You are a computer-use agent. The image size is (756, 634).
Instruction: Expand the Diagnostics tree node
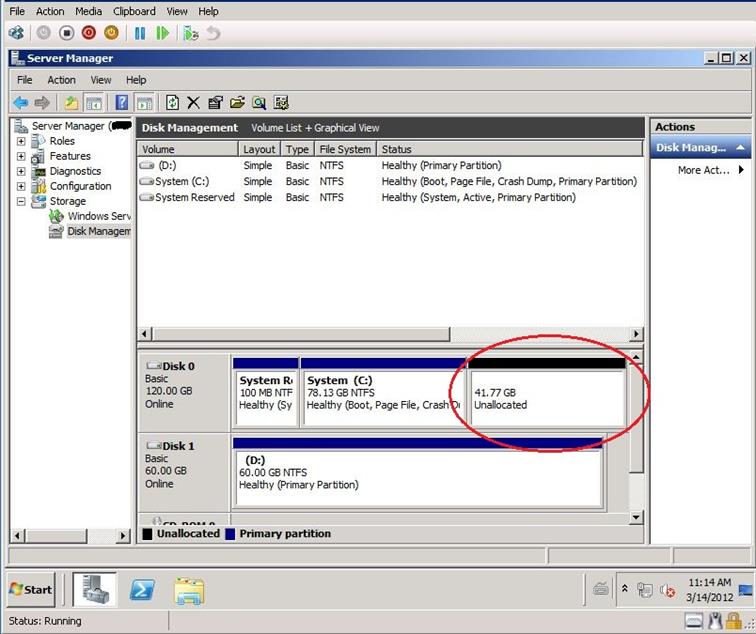[21, 172]
